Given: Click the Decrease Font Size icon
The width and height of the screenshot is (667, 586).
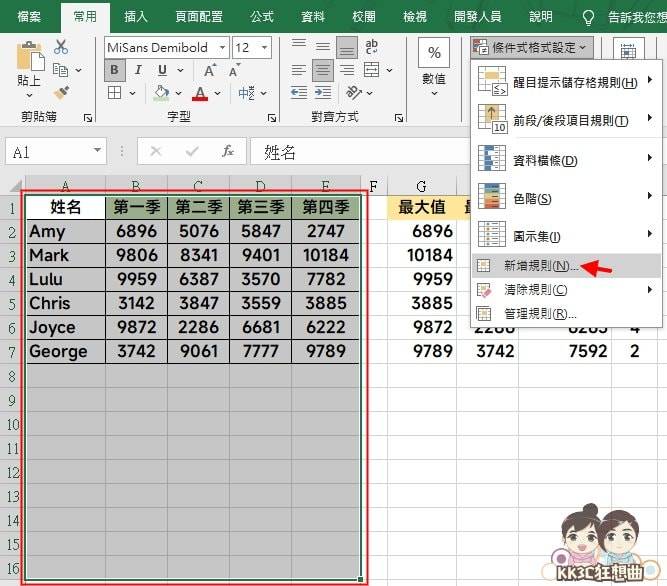Looking at the screenshot, I should (x=234, y=70).
